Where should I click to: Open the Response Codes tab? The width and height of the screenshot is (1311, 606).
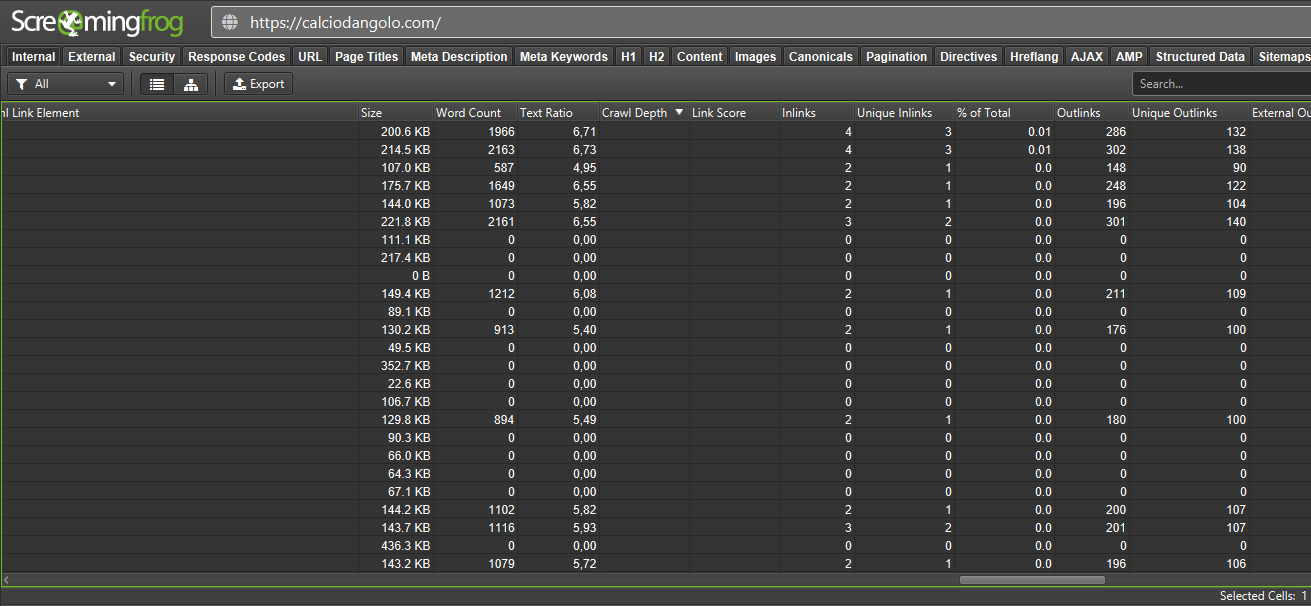[x=237, y=57]
